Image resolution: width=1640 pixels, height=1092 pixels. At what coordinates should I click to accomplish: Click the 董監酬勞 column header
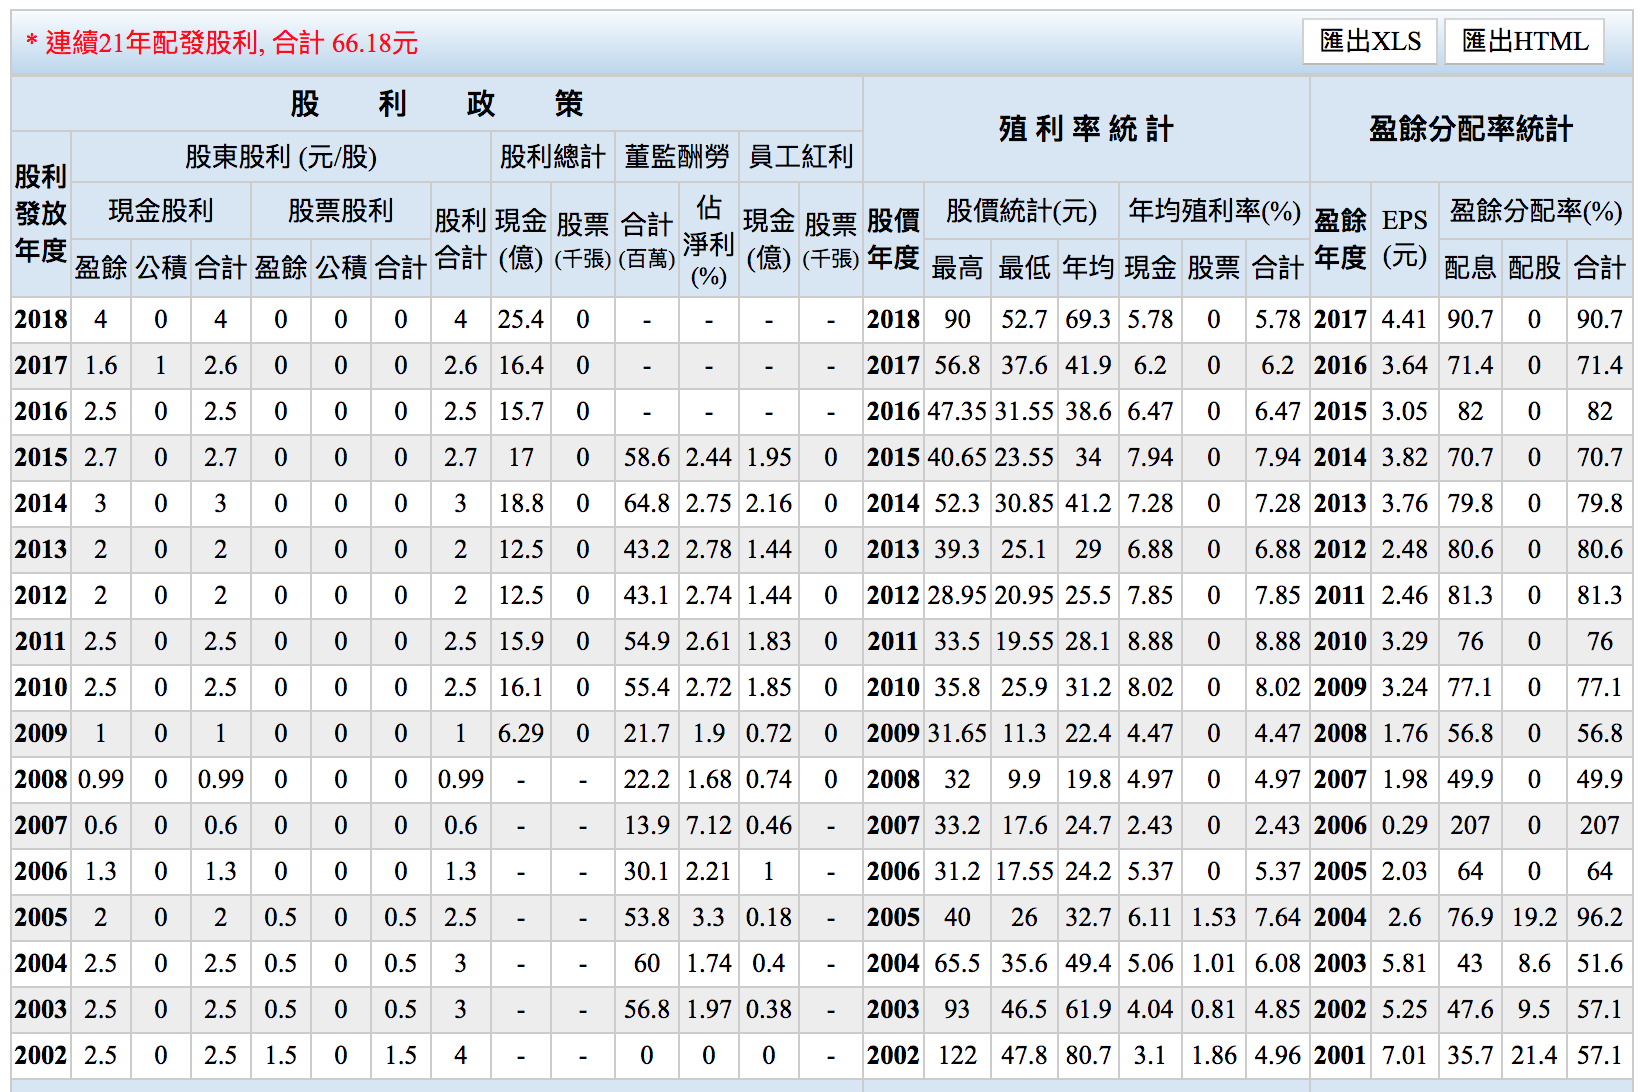(x=677, y=157)
